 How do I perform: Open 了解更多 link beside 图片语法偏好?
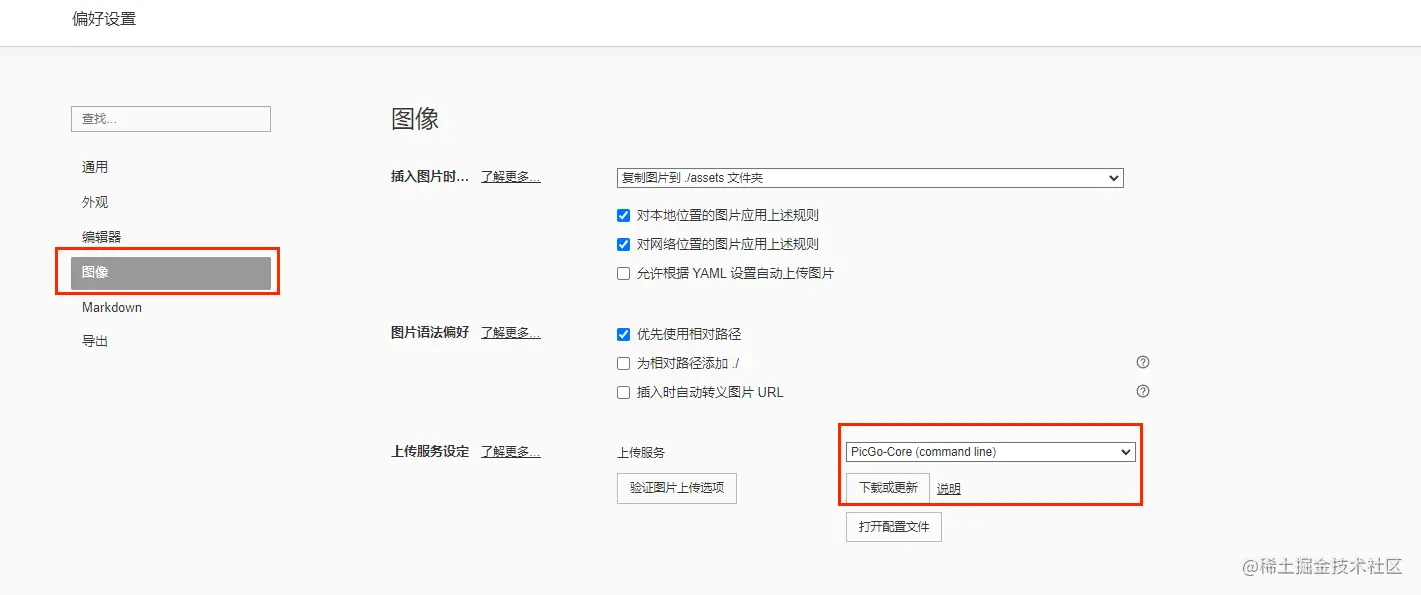[511, 333]
